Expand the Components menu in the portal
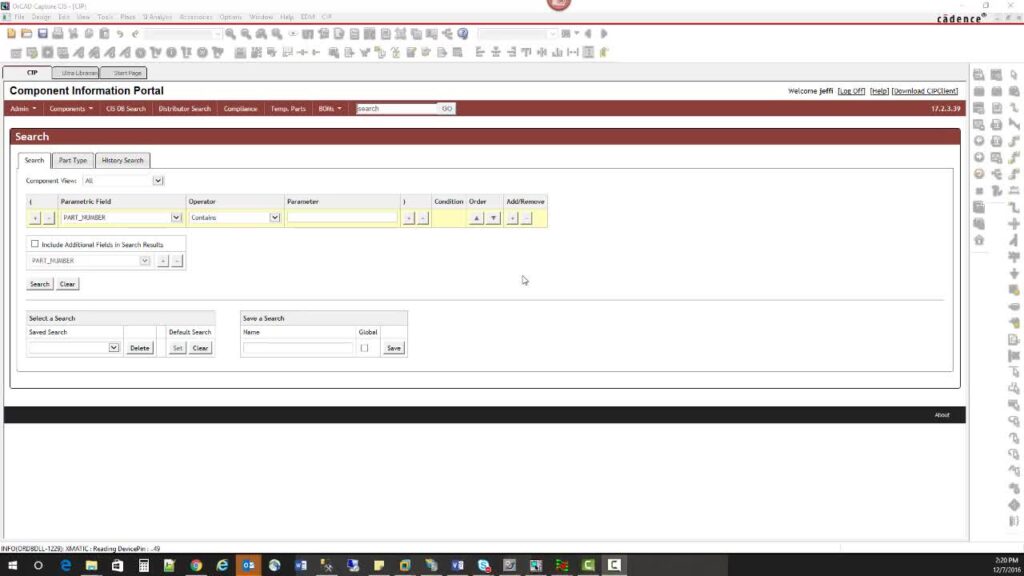Screen dimensions: 1024x576 pos(71,109)
